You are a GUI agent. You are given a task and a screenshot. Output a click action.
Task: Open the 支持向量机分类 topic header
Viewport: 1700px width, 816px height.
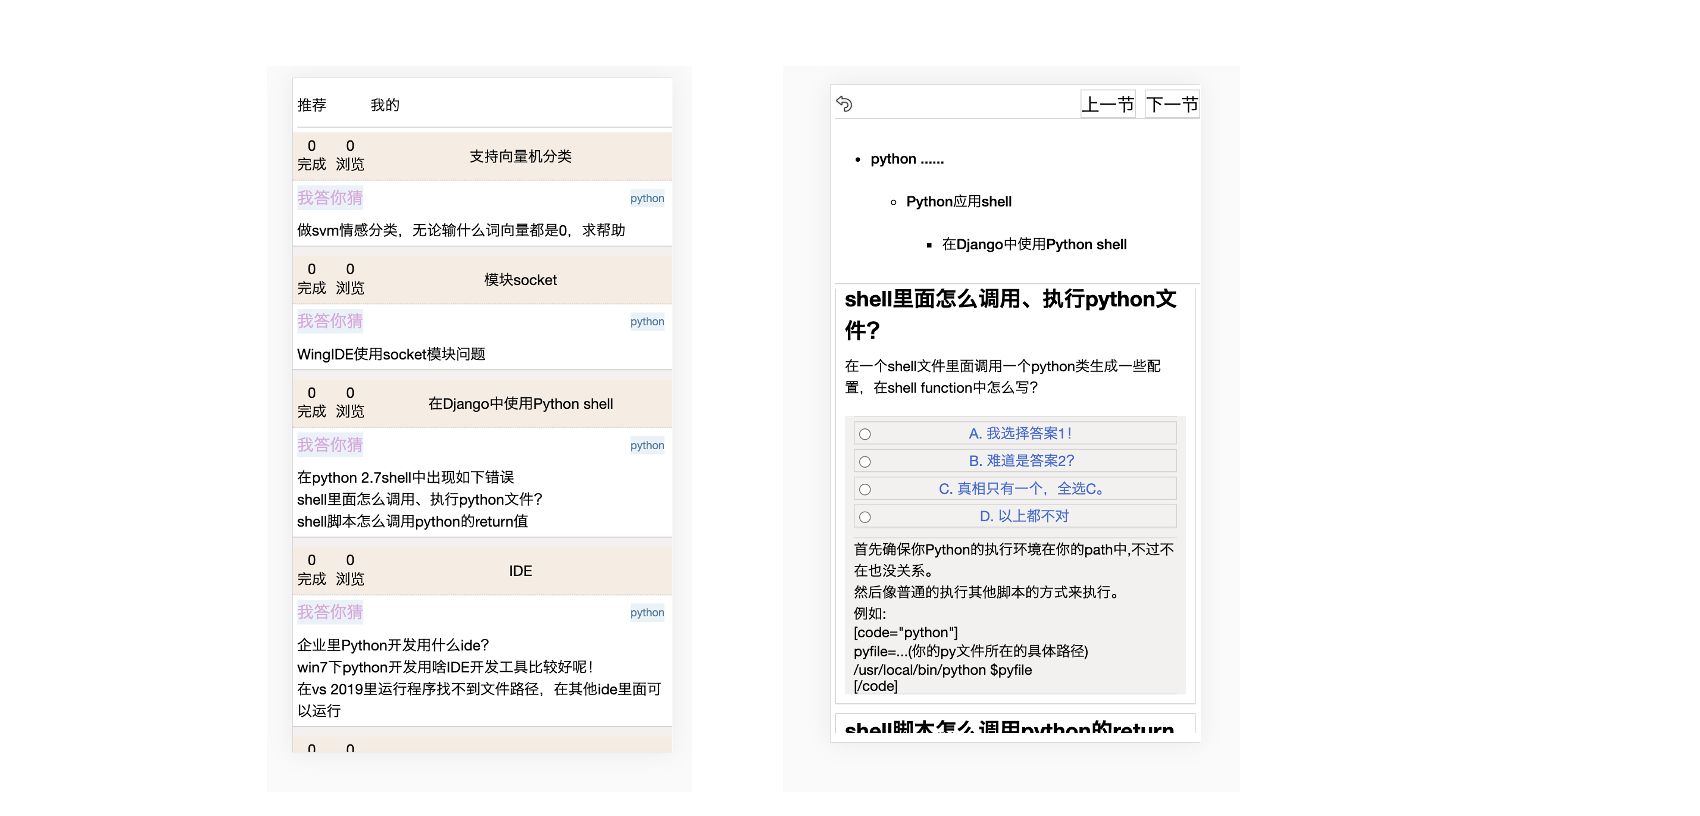click(x=520, y=156)
